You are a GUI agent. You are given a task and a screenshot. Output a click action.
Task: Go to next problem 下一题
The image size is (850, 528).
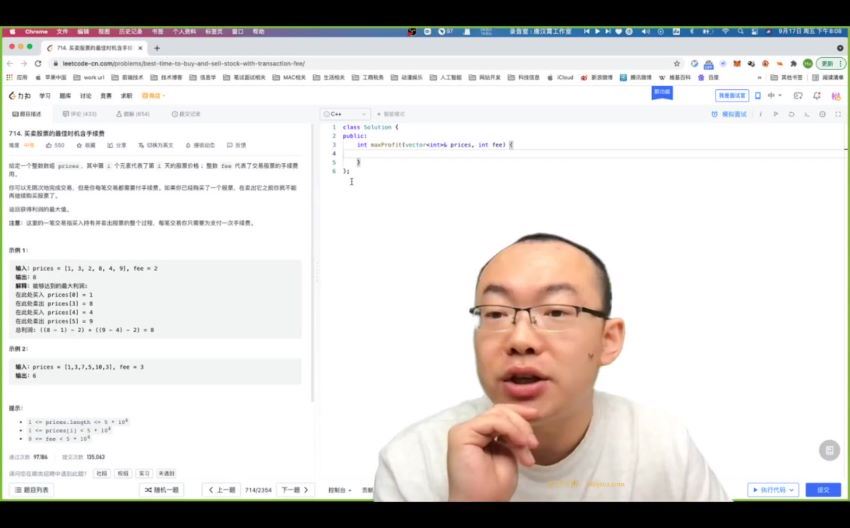click(295, 490)
